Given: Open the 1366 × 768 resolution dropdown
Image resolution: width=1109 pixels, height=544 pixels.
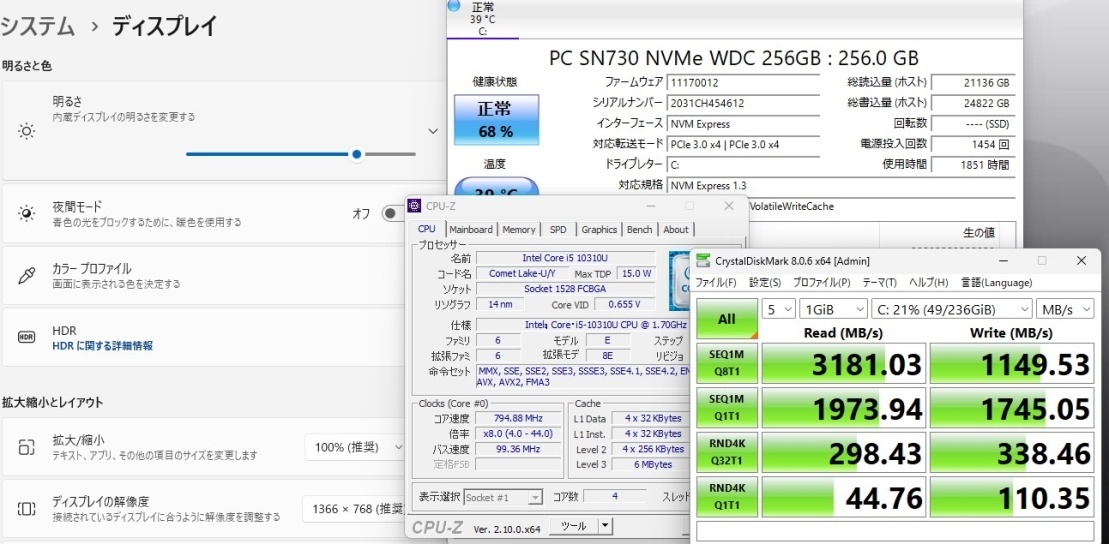Looking at the screenshot, I should pyautogui.click(x=354, y=509).
